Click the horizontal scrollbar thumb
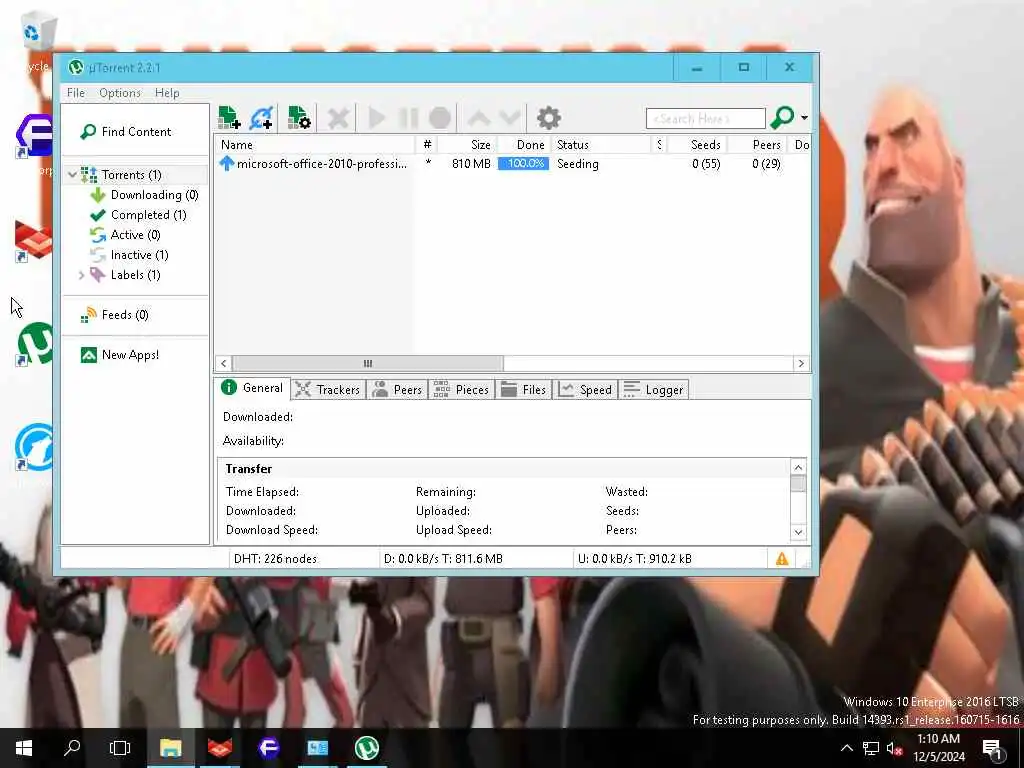Image resolution: width=1024 pixels, height=768 pixels. click(368, 363)
